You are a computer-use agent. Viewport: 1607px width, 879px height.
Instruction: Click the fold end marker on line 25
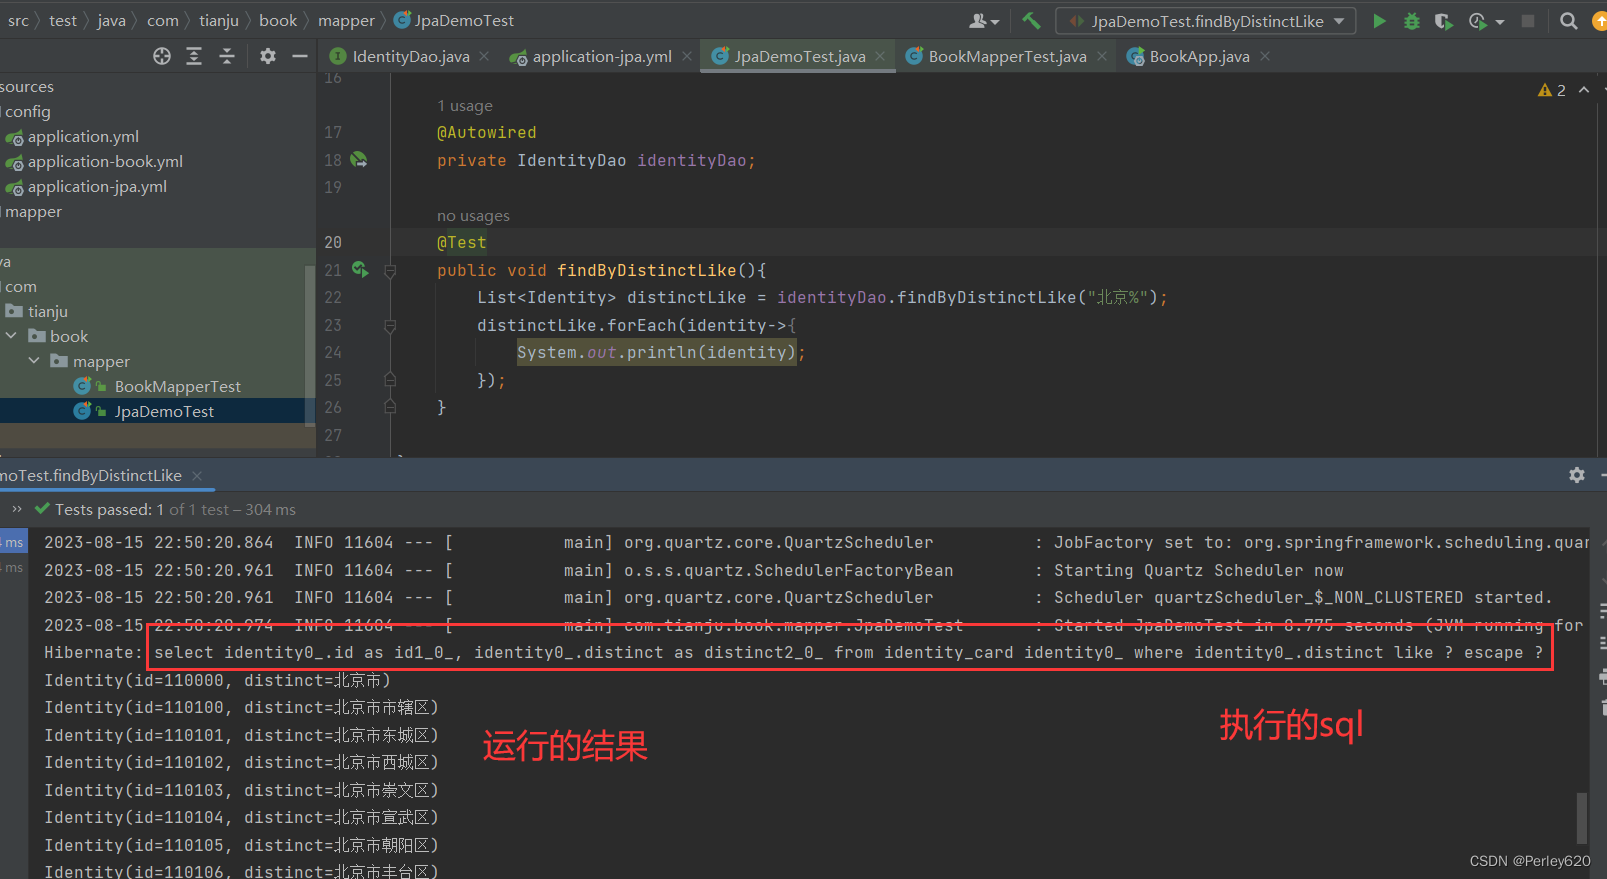[x=390, y=380]
